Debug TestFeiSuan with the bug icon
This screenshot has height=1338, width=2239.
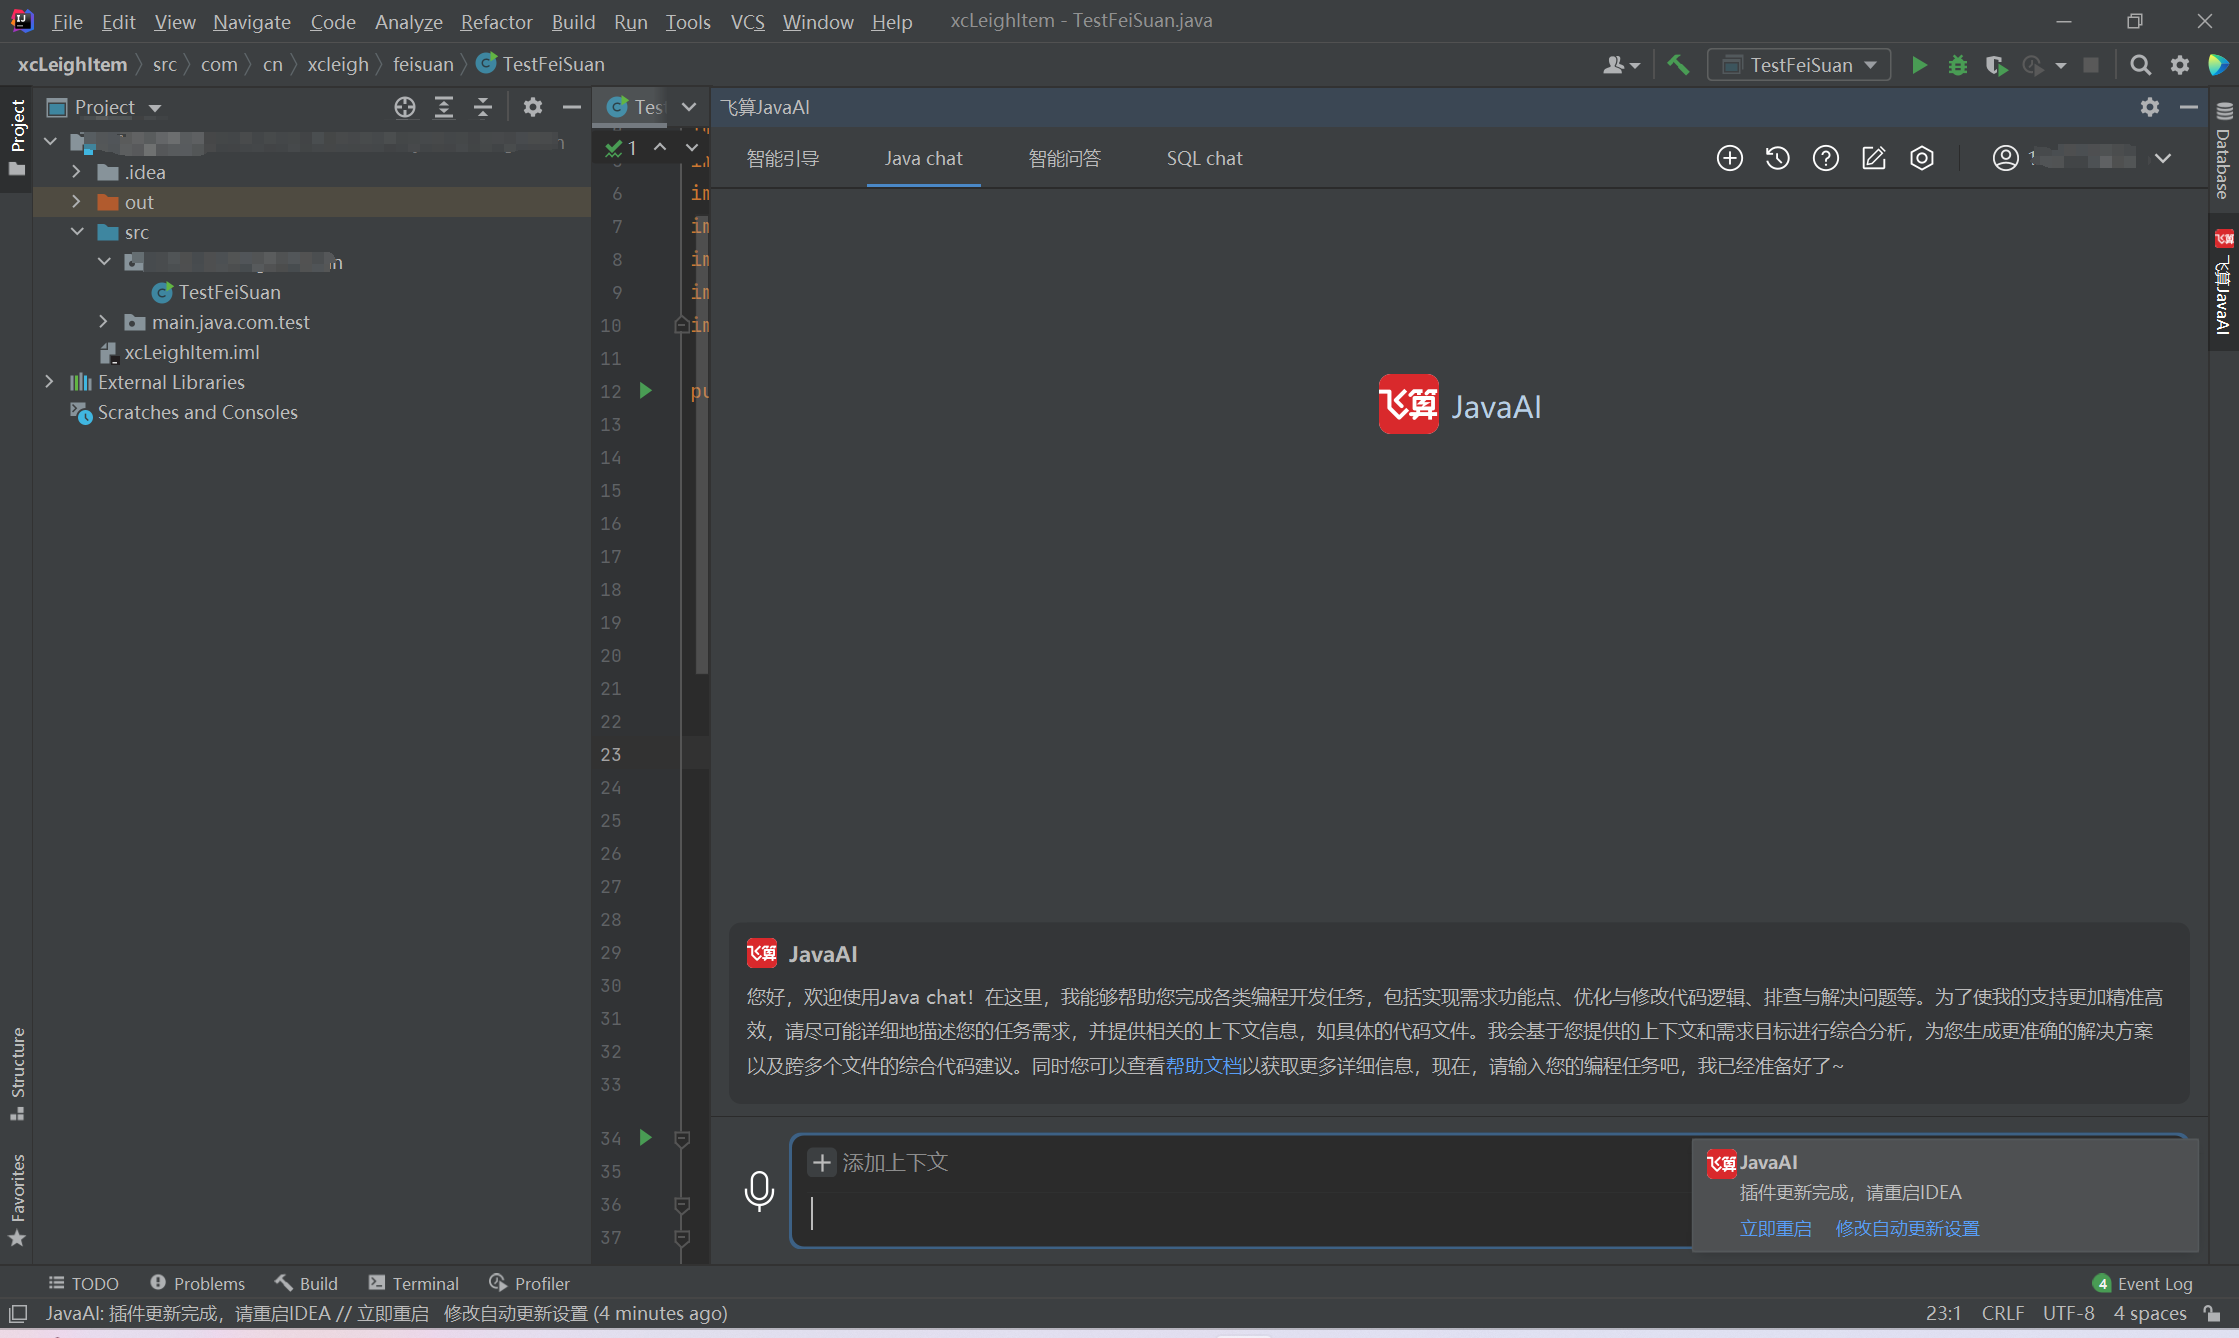(x=1957, y=65)
